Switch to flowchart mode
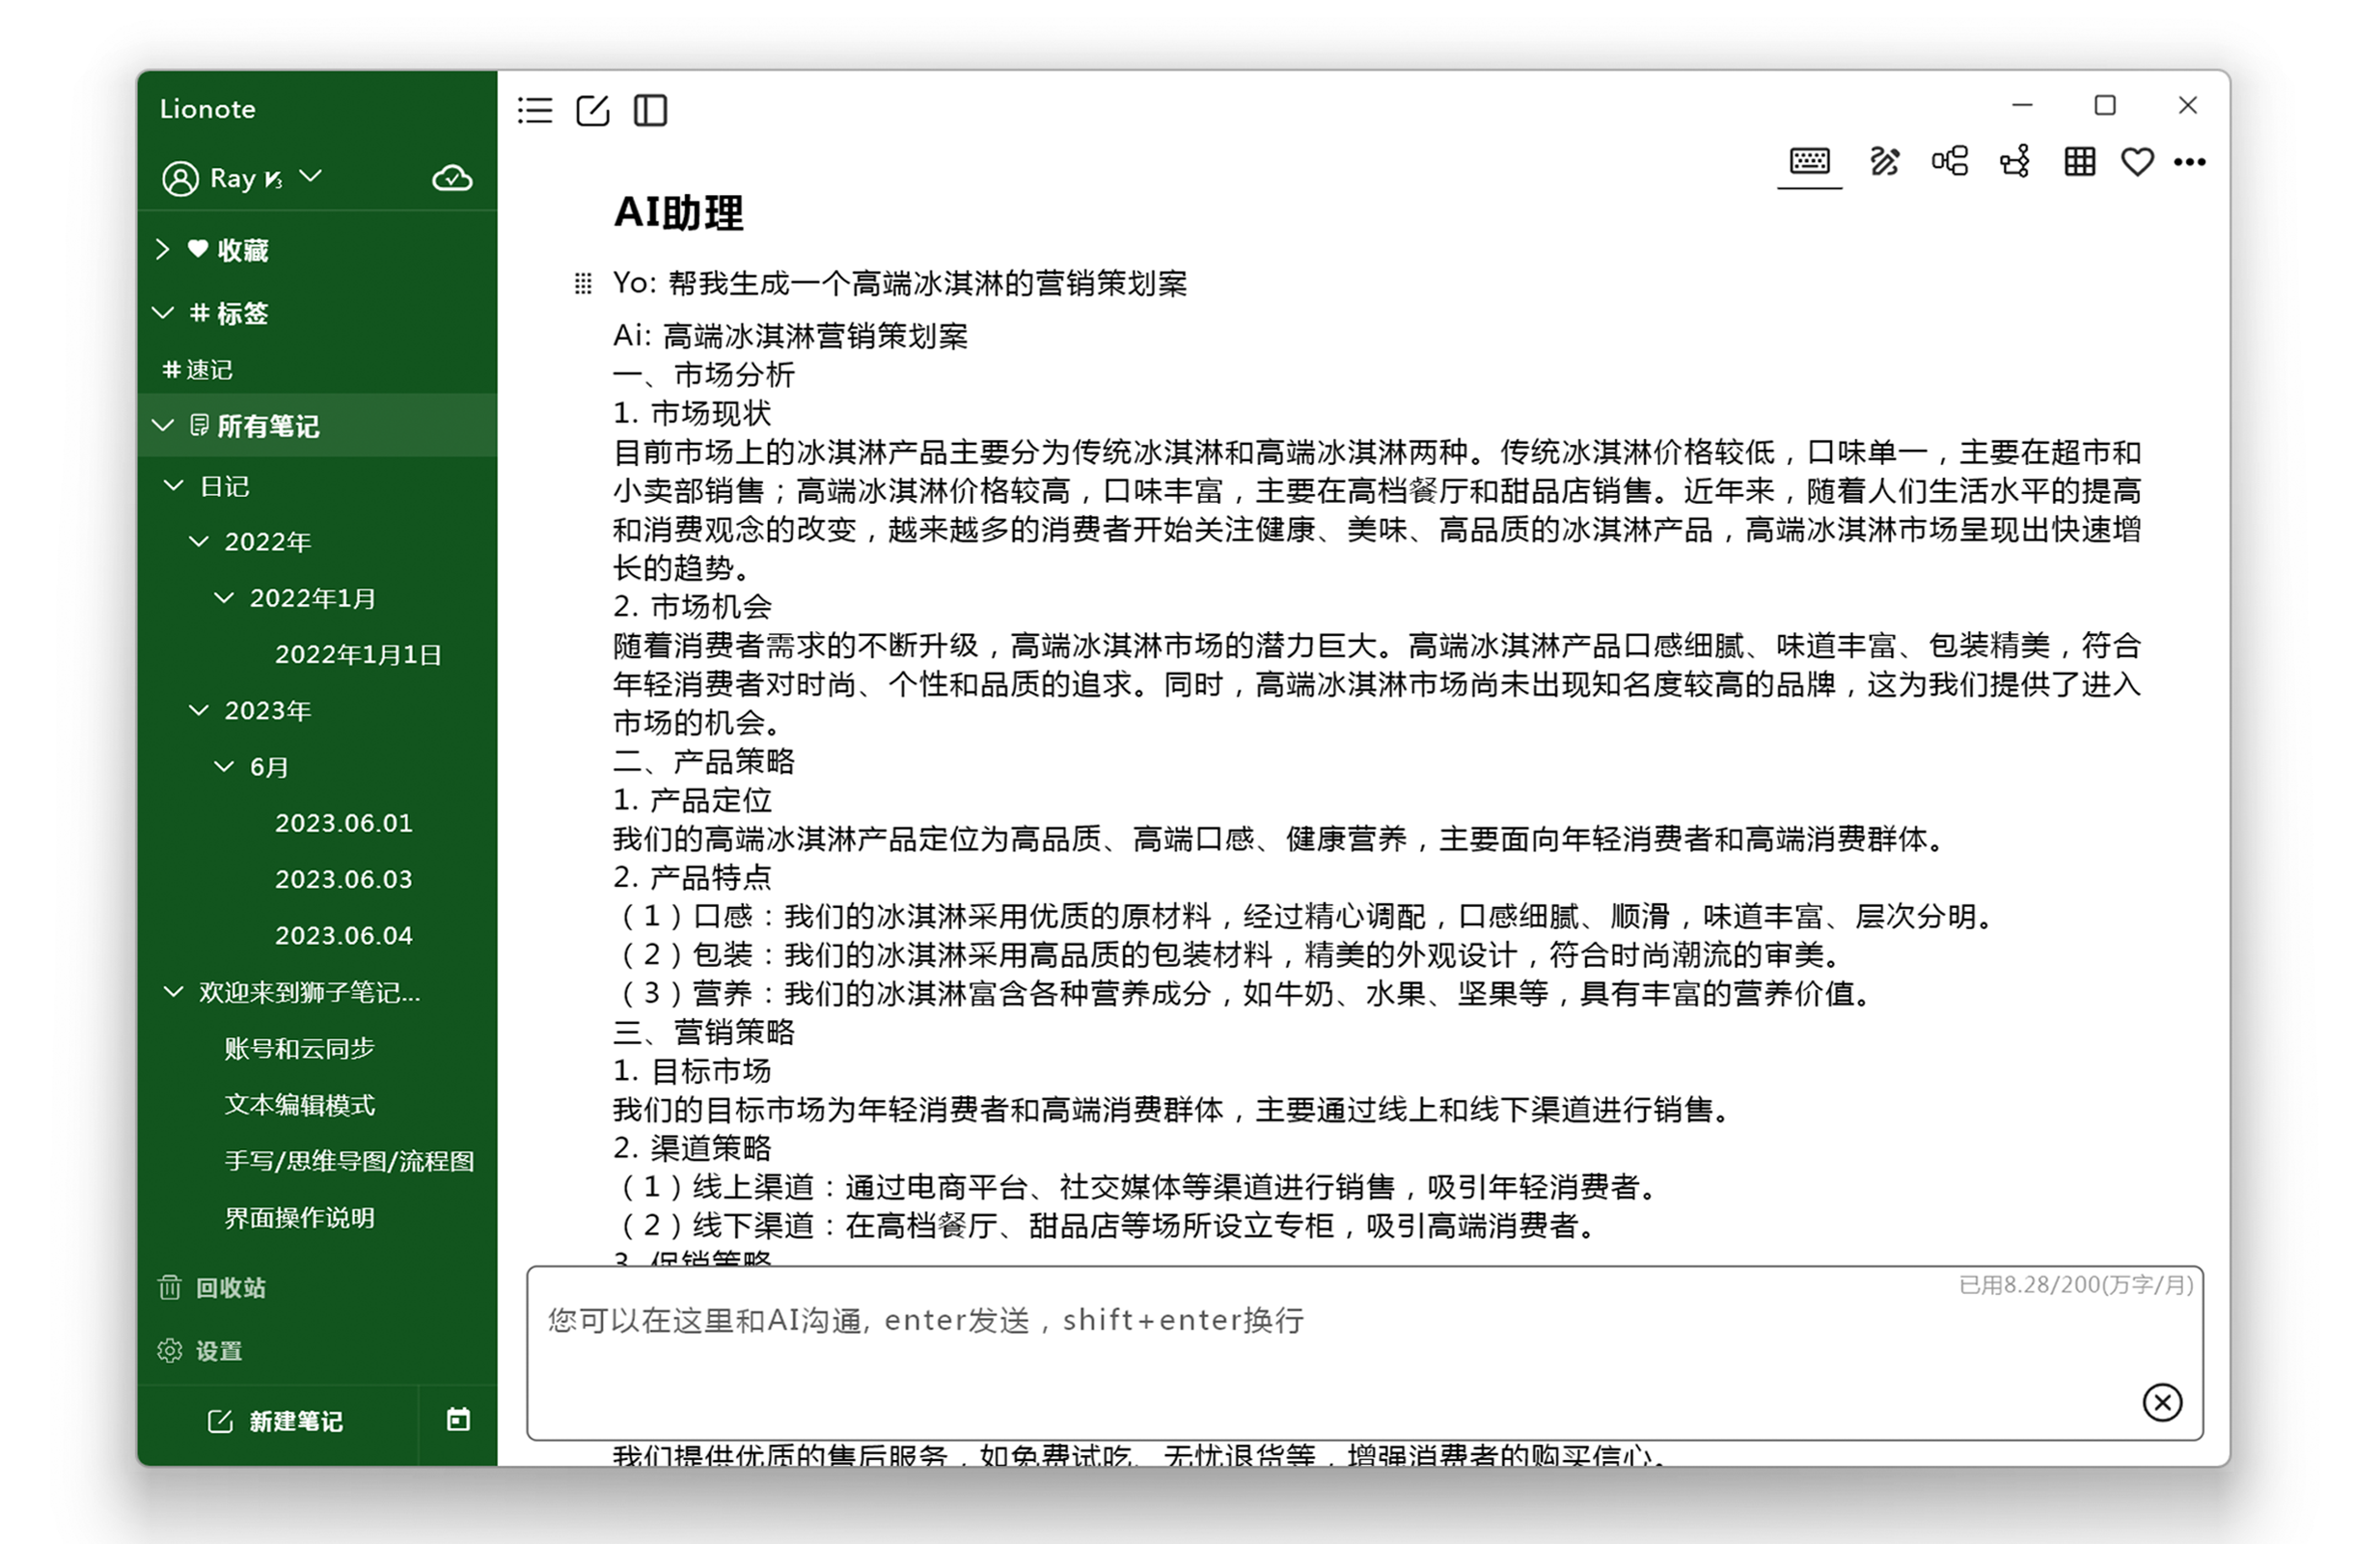This screenshot has width=2380, height=1544. pos(2014,161)
